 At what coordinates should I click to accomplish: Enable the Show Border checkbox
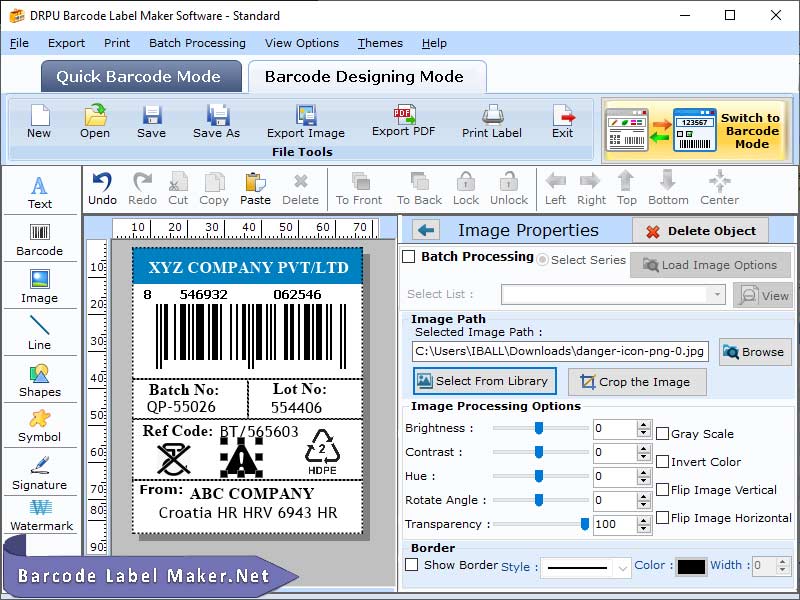(412, 565)
